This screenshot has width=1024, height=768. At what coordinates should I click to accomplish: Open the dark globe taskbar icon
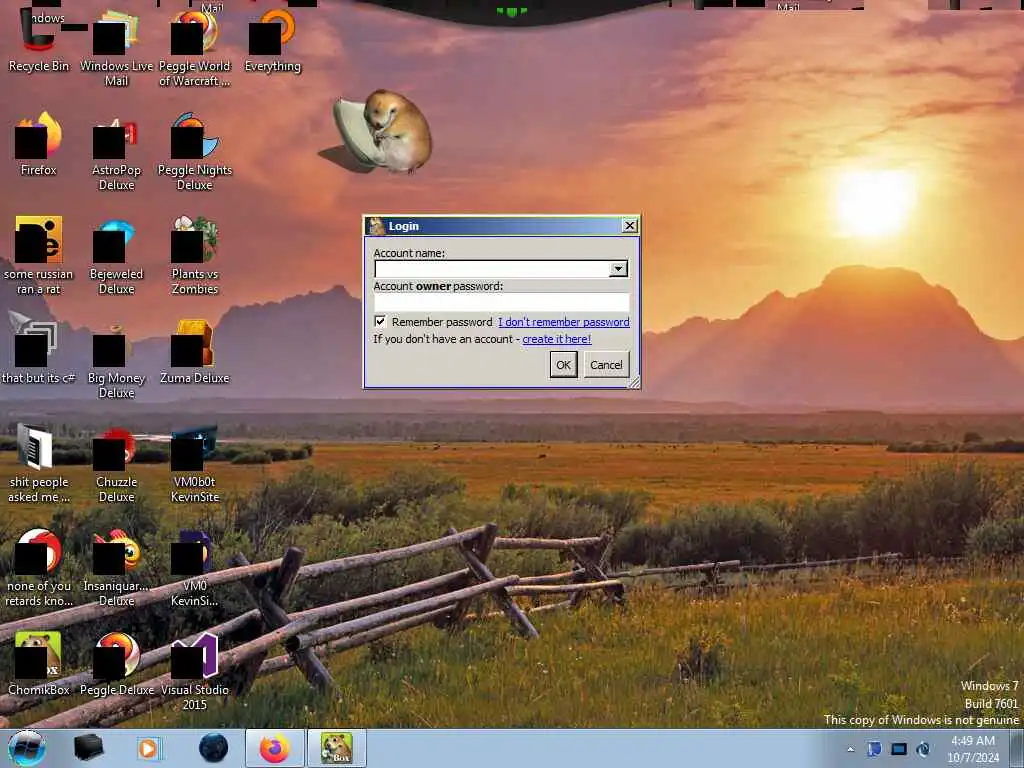pyautogui.click(x=213, y=748)
